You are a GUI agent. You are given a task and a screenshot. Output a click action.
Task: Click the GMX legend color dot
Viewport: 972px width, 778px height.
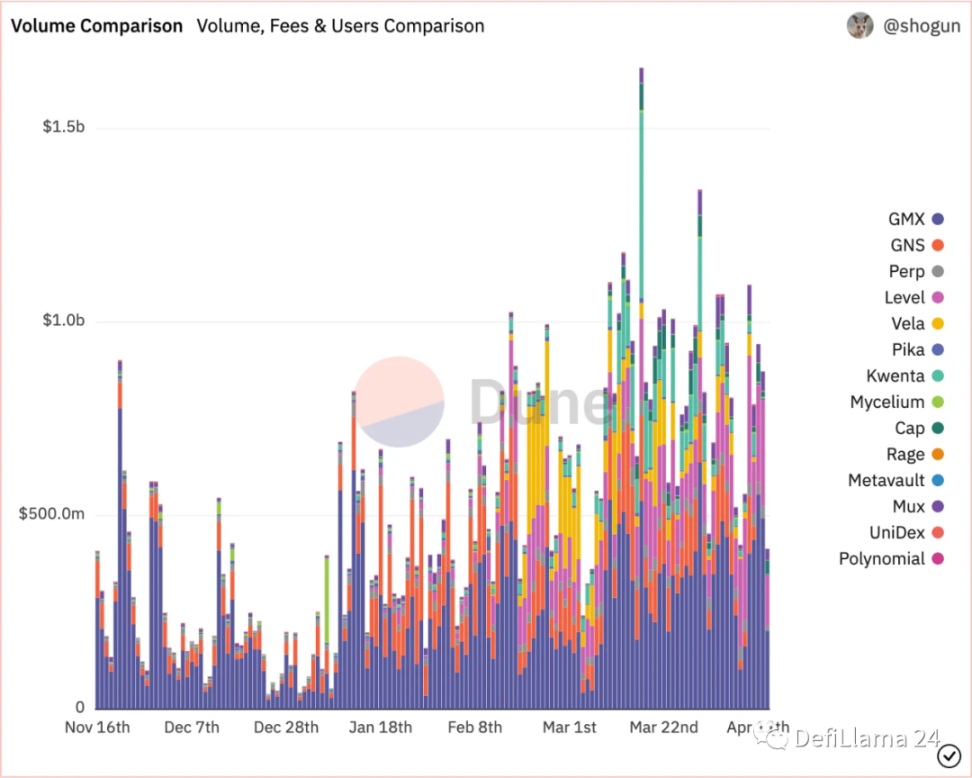[x=937, y=219]
